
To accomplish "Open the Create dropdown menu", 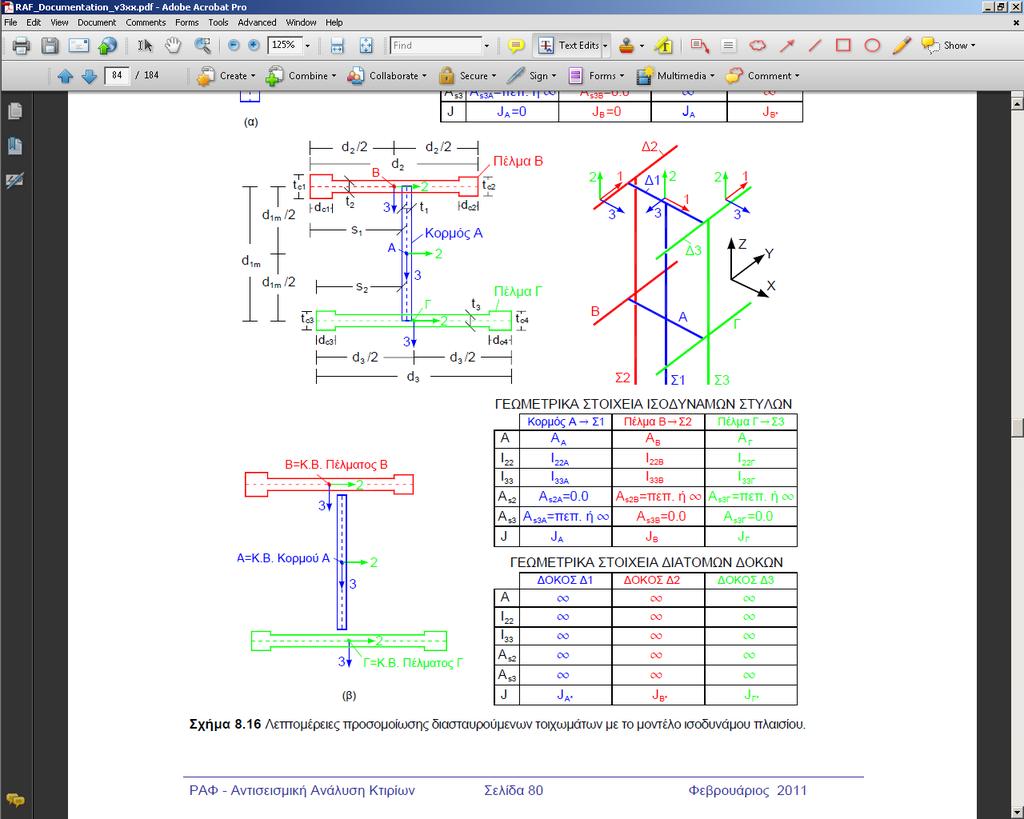I will [x=226, y=76].
